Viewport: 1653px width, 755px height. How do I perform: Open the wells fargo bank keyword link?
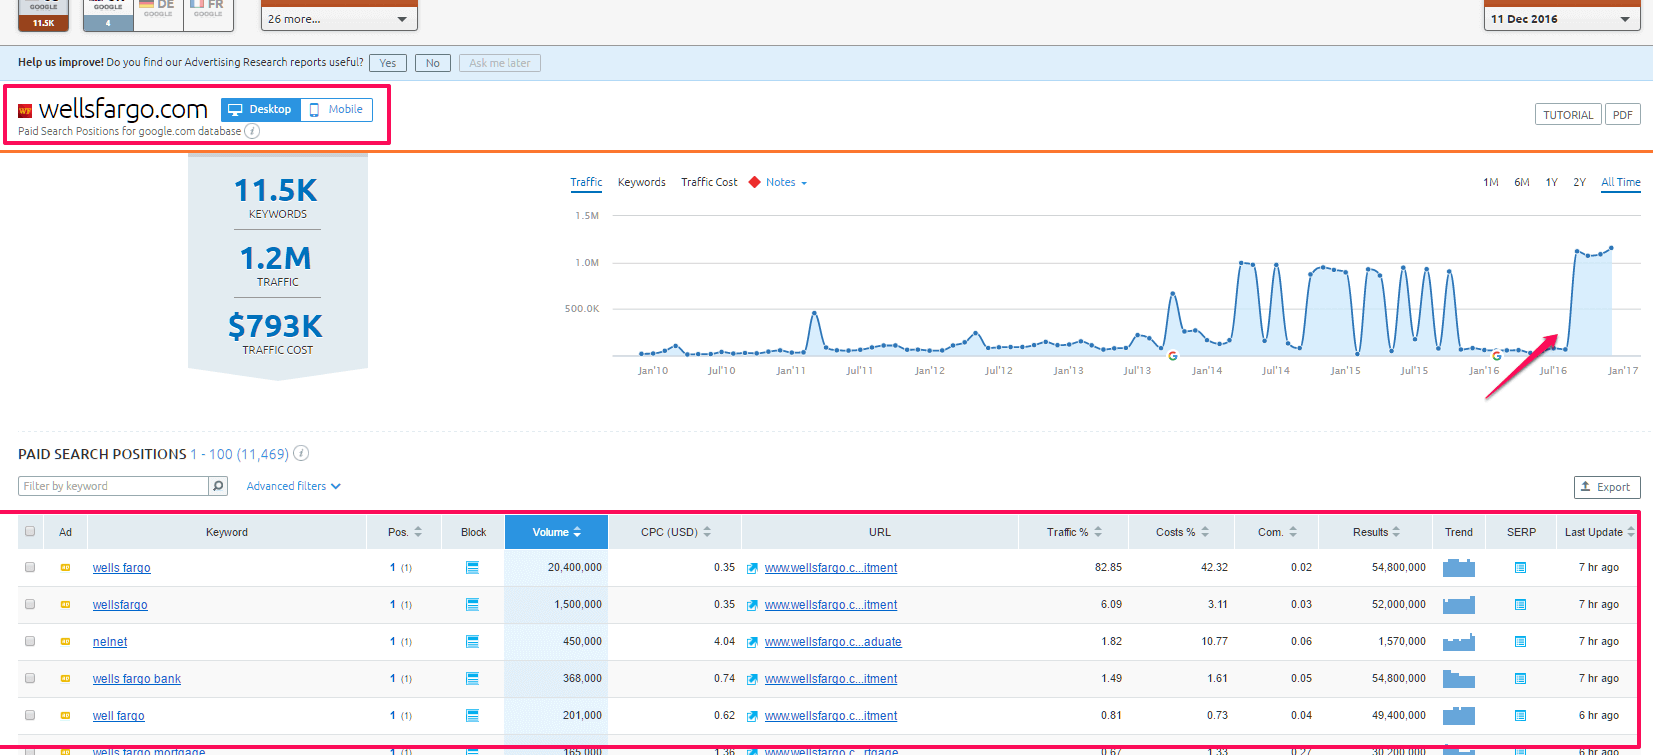[137, 679]
